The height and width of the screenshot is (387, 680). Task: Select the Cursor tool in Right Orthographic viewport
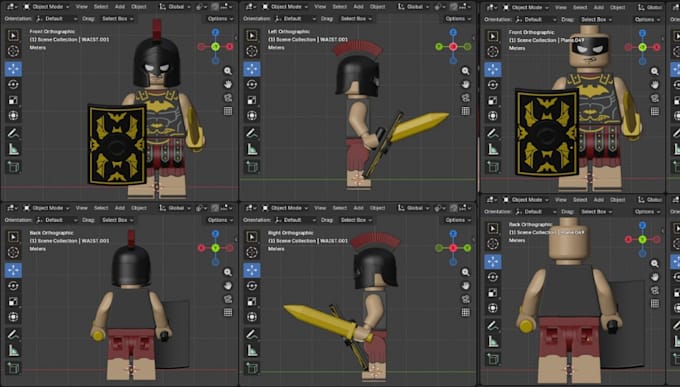[252, 252]
